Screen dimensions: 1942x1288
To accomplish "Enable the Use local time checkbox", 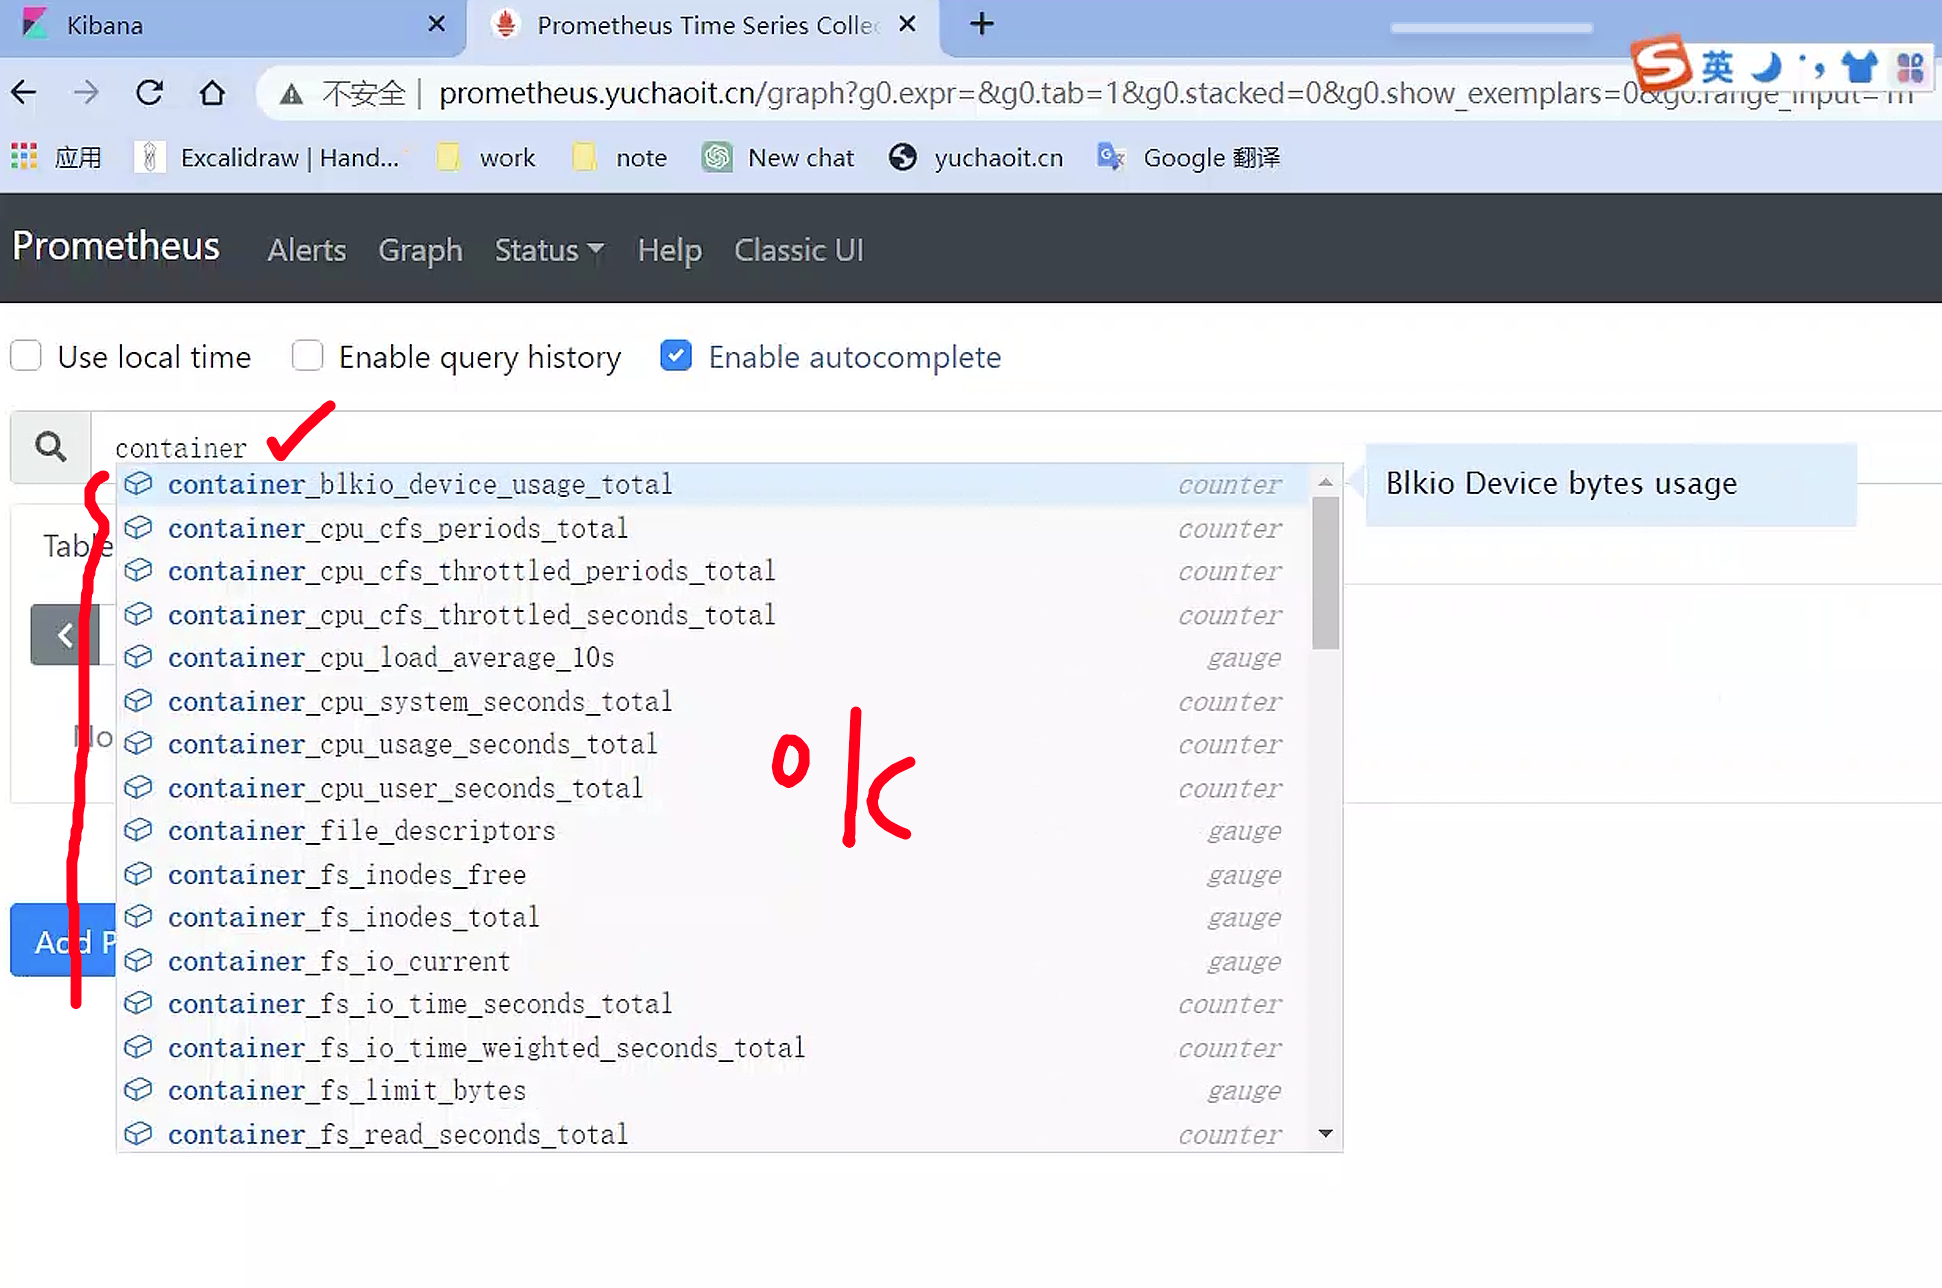I will click(26, 356).
